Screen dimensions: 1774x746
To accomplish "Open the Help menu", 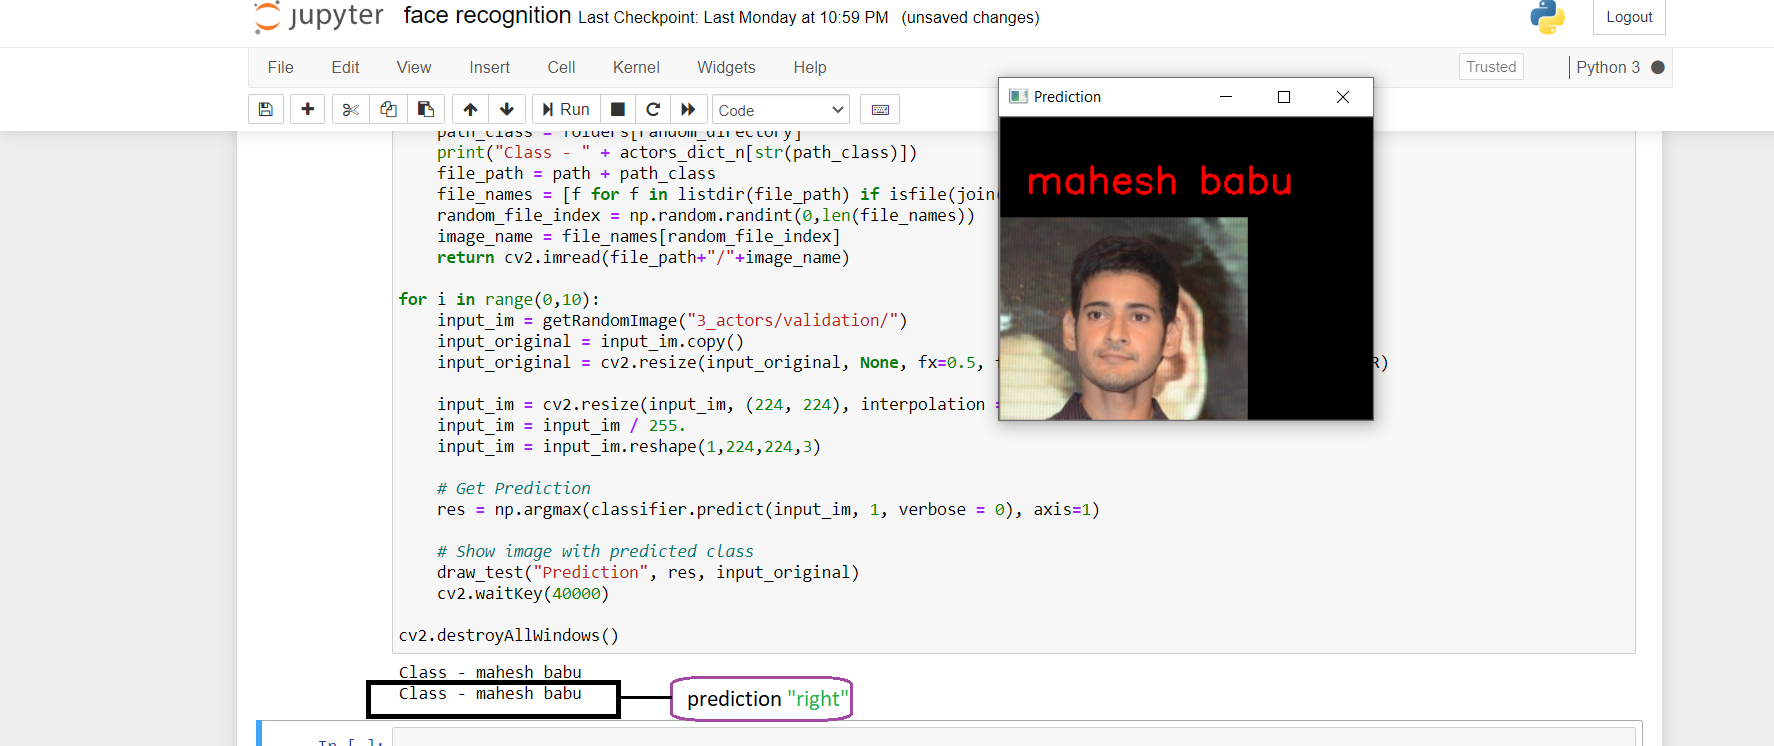I will (810, 67).
